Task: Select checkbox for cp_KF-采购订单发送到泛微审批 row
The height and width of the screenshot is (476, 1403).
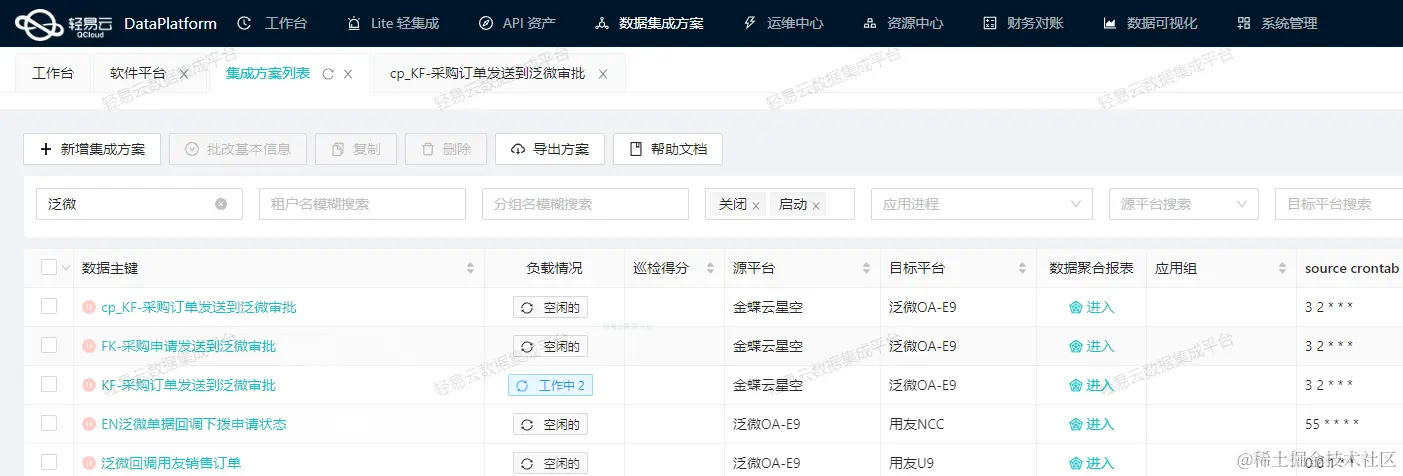Action: (49, 306)
